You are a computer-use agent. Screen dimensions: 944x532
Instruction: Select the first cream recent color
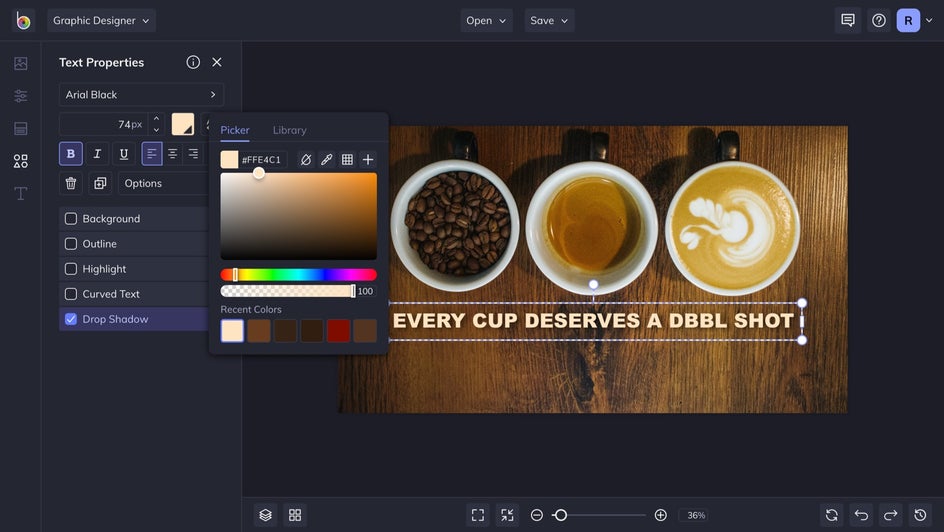232,331
